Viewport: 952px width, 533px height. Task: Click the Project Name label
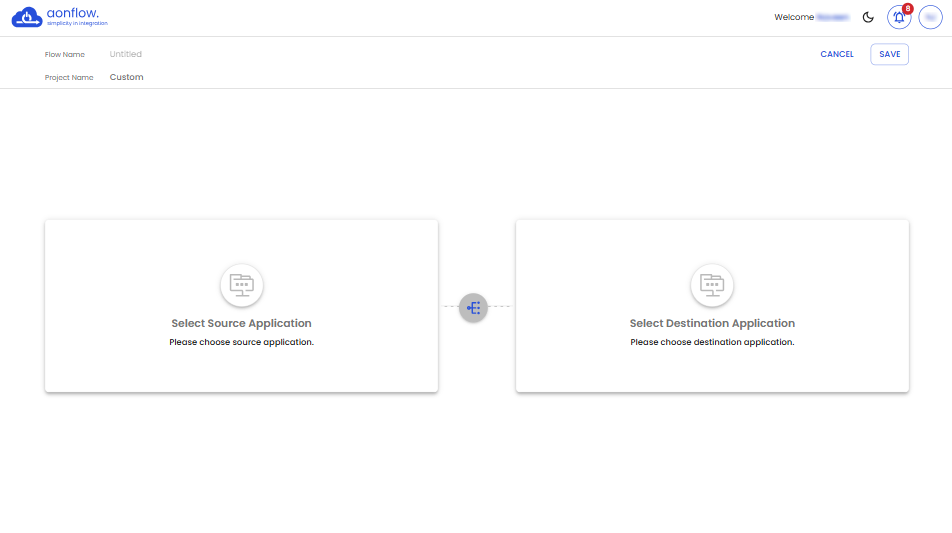[x=69, y=78]
